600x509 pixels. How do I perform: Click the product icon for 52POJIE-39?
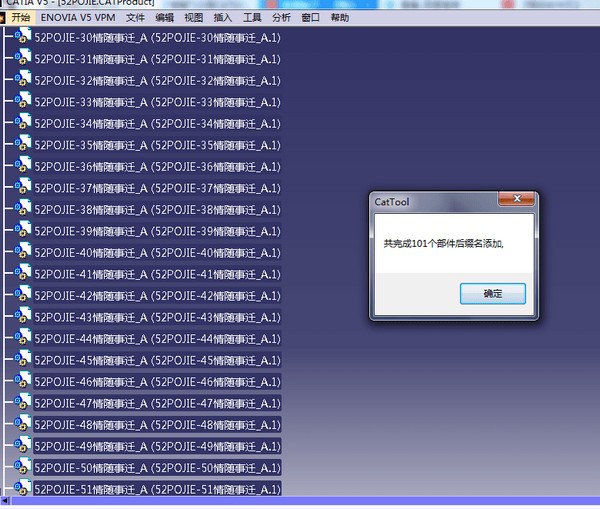(x=23, y=229)
